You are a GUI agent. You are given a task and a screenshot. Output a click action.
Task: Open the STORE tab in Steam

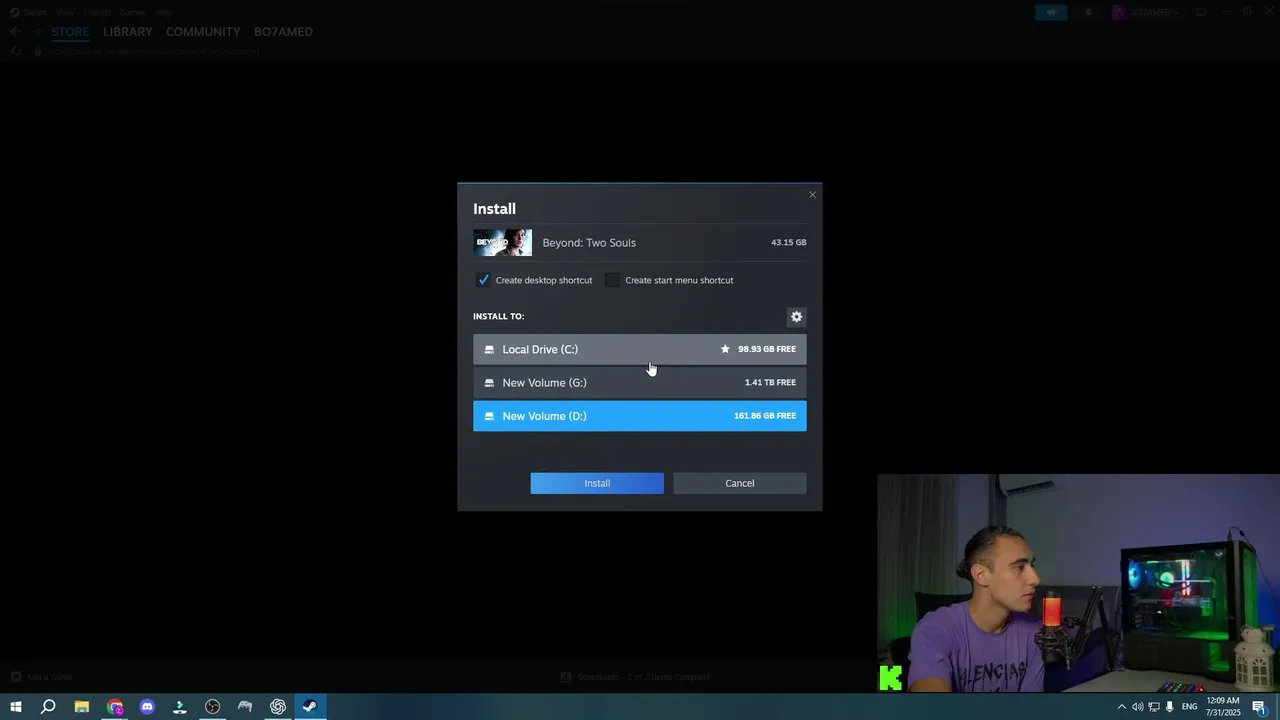coord(70,32)
